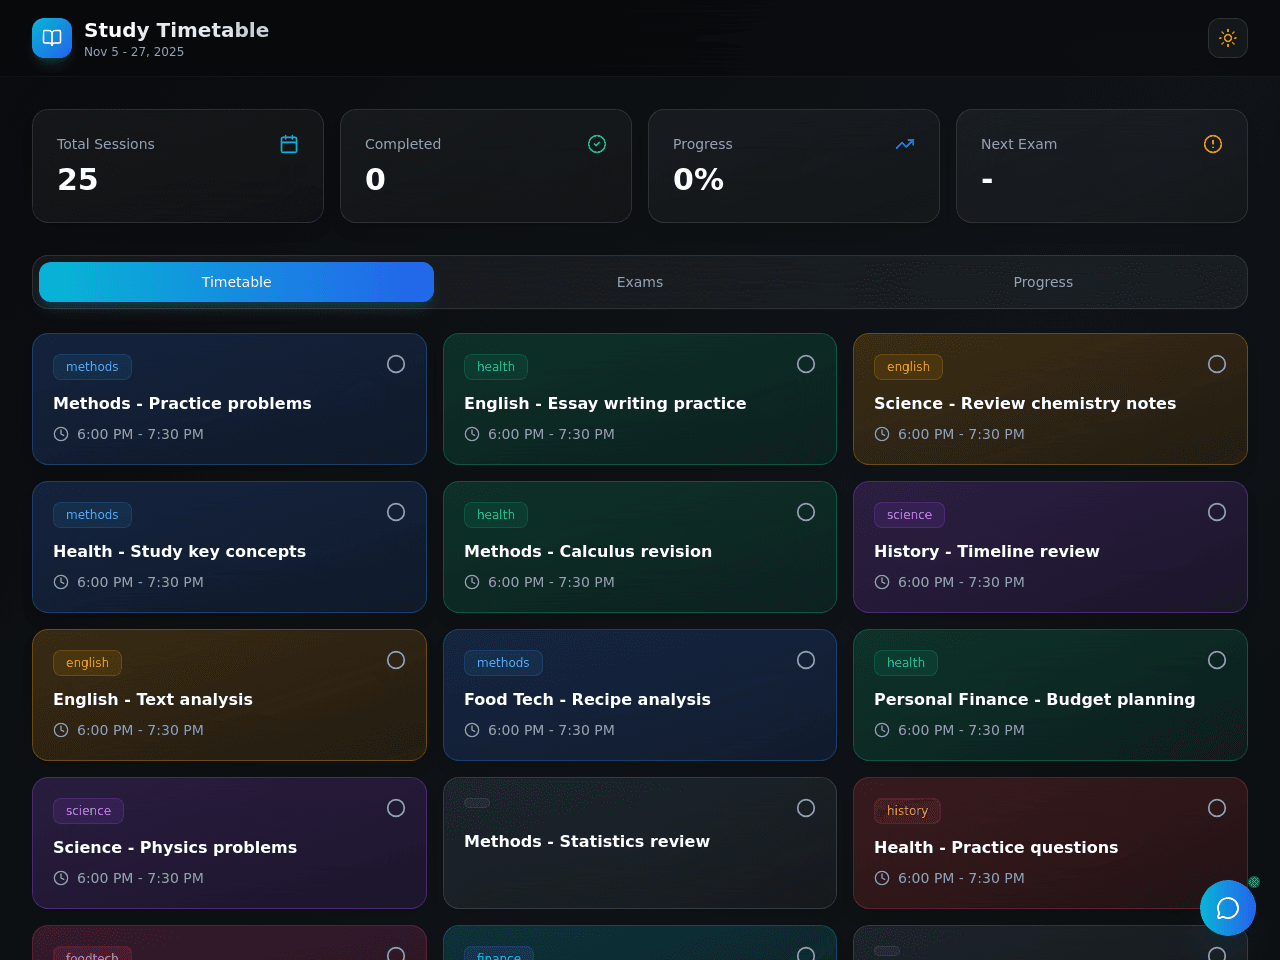1280x960 pixels.
Task: Click the trending arrow icon in Progress card
Action: [905, 144]
